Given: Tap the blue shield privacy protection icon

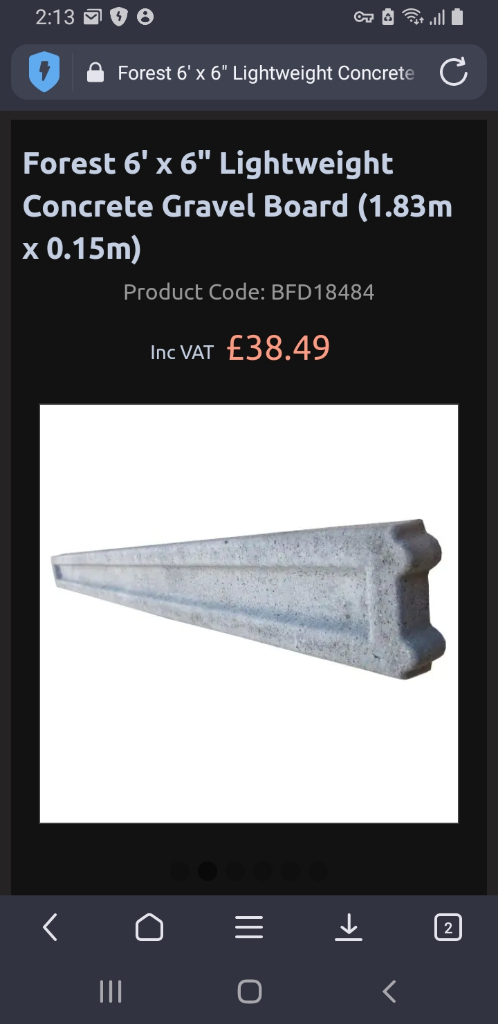Looking at the screenshot, I should pyautogui.click(x=44, y=72).
